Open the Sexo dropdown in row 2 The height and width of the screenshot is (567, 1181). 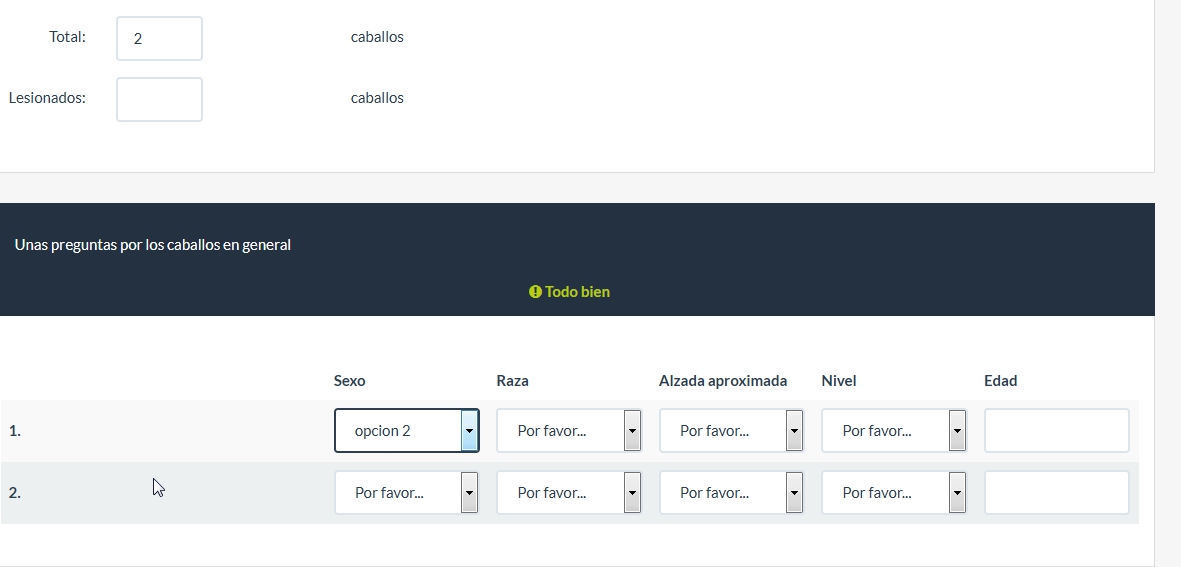click(406, 493)
